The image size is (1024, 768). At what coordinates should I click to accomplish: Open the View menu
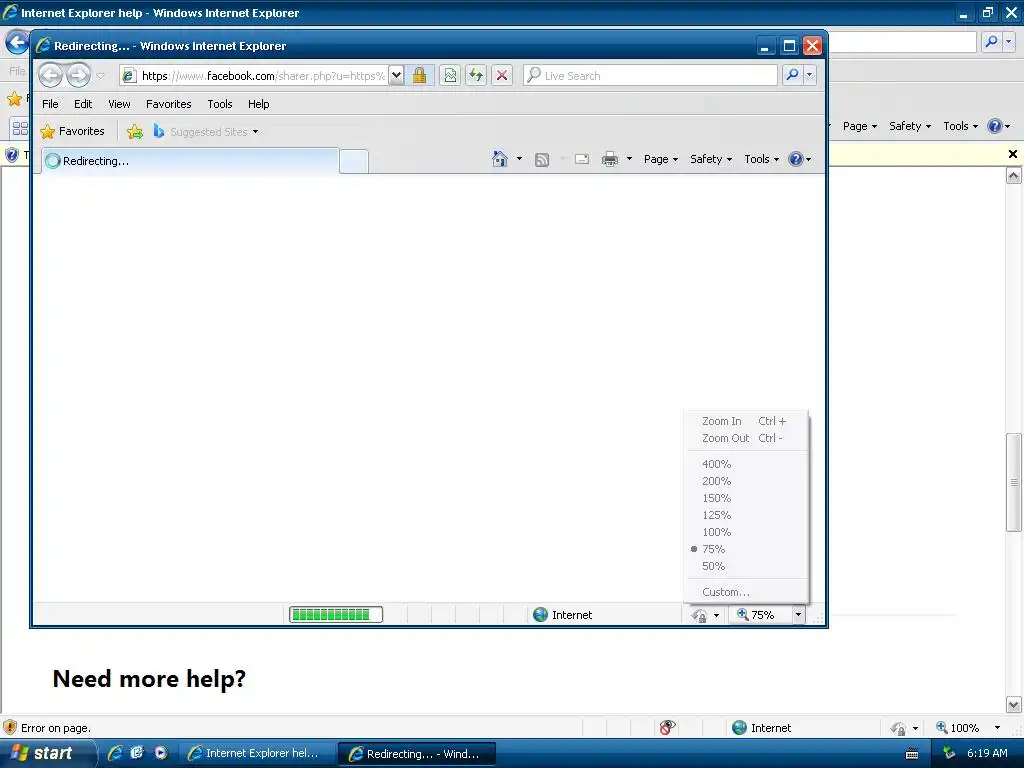[119, 104]
